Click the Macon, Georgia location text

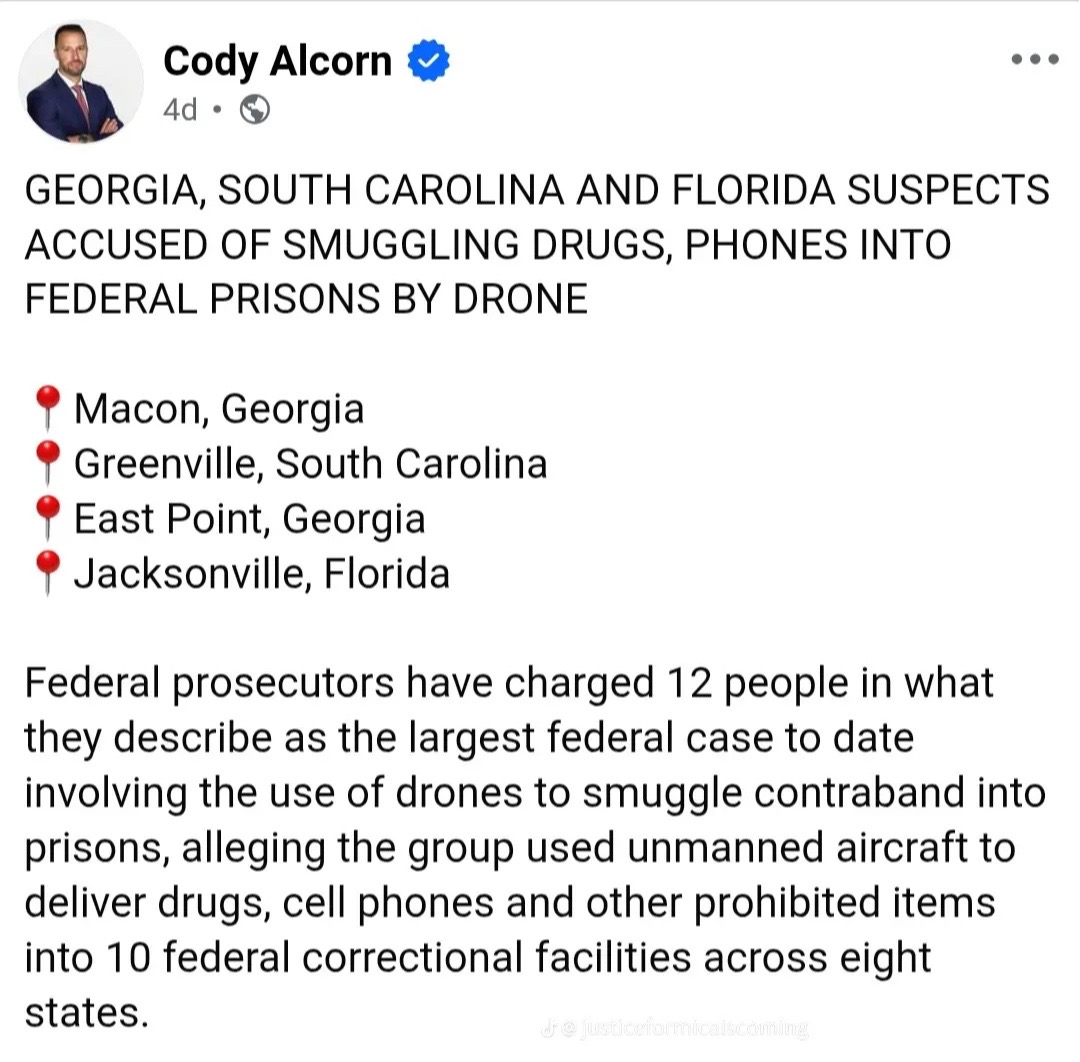pos(219,410)
